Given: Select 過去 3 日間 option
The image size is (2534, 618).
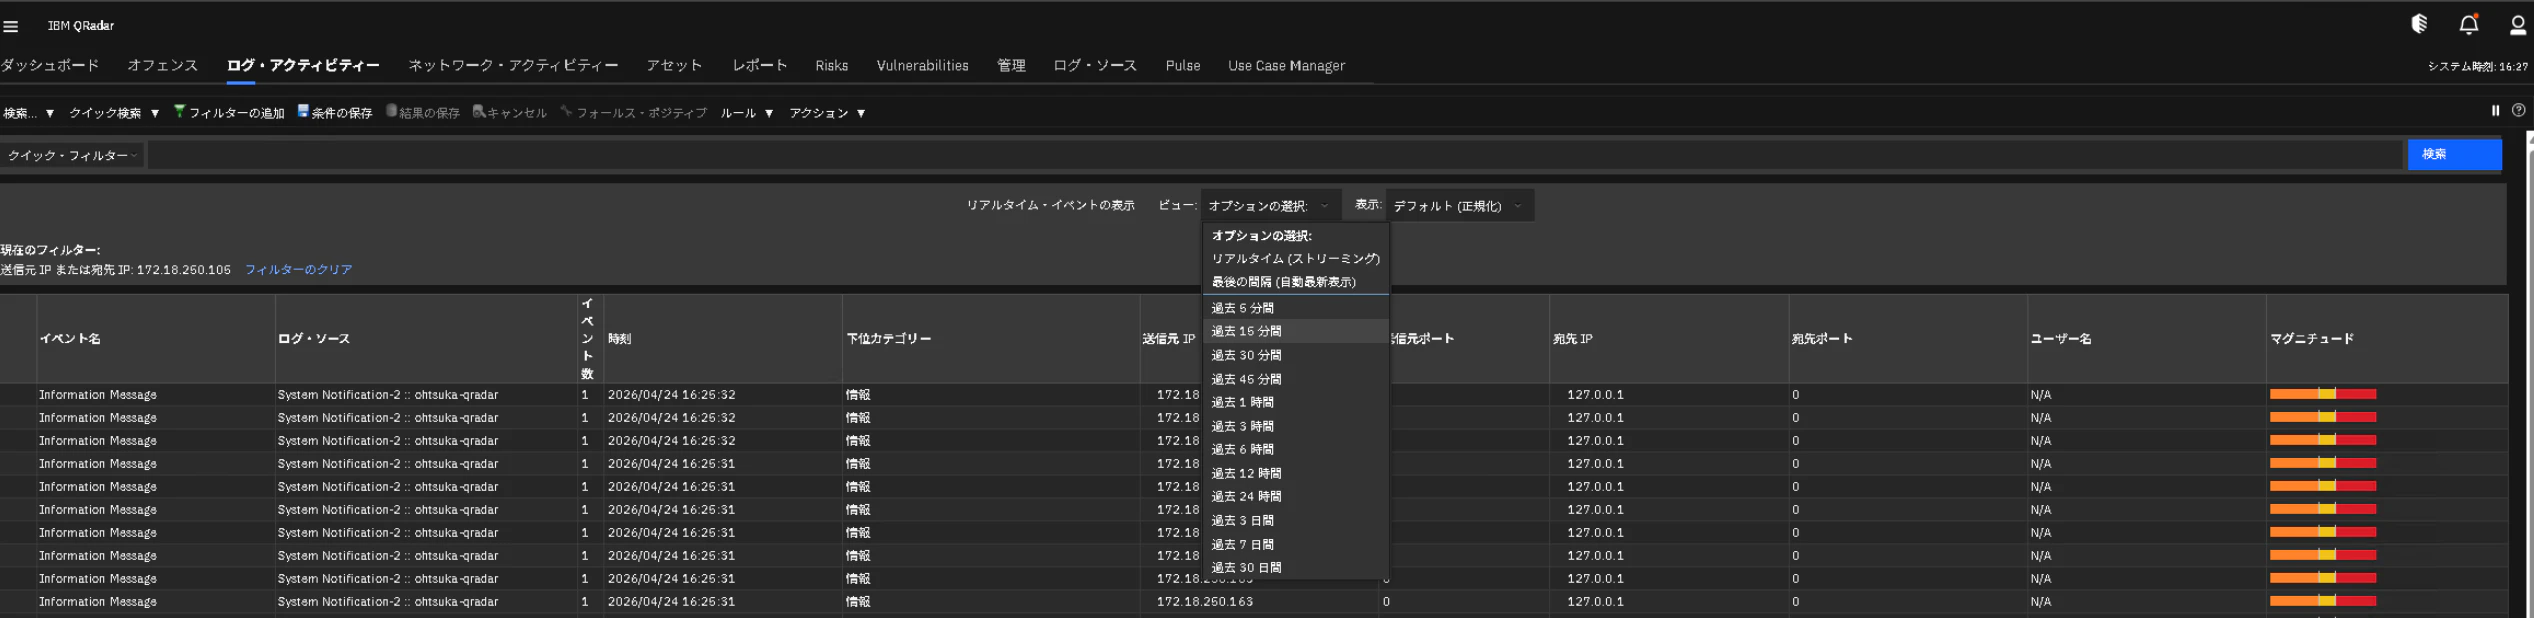Looking at the screenshot, I should pyautogui.click(x=1295, y=520).
